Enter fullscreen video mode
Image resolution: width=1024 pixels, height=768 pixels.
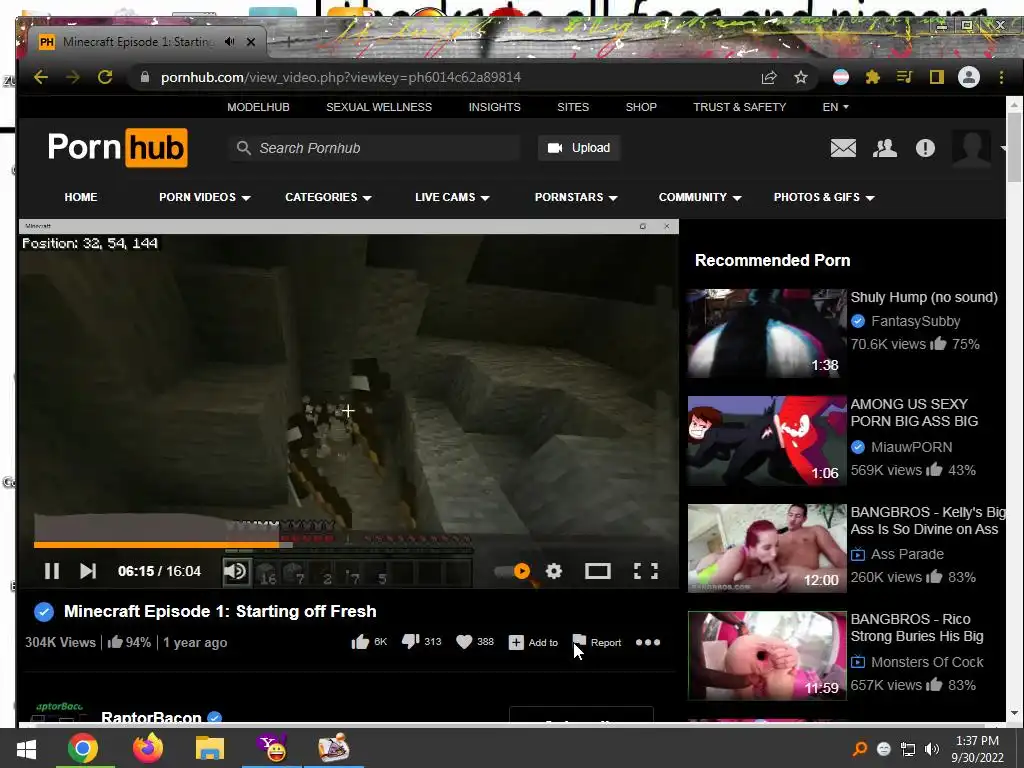(x=646, y=571)
